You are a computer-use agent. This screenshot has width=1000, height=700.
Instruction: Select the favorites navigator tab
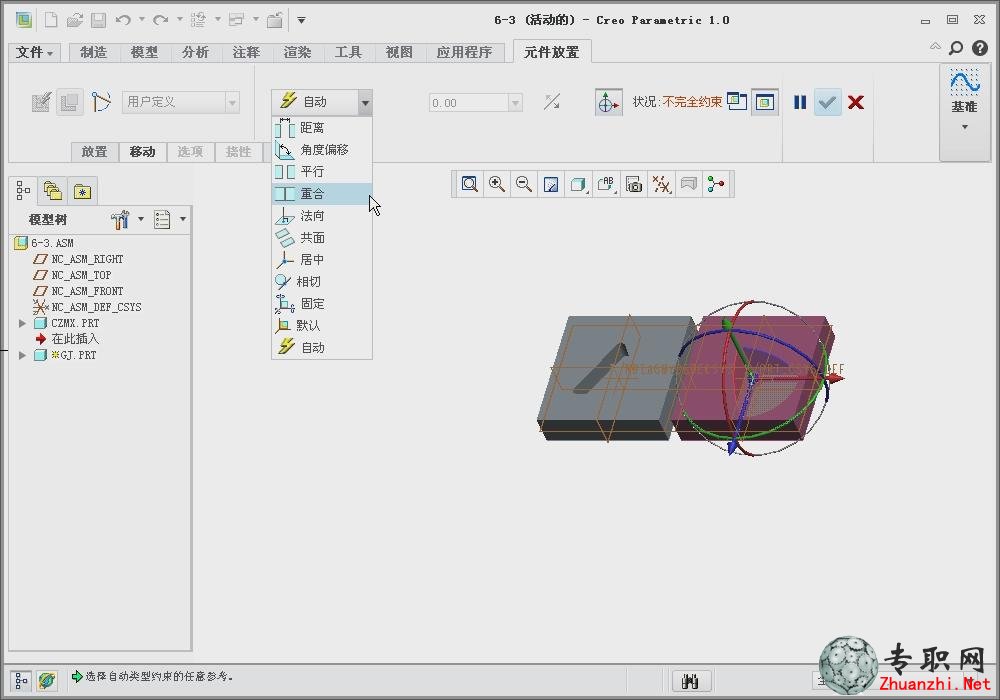82,191
